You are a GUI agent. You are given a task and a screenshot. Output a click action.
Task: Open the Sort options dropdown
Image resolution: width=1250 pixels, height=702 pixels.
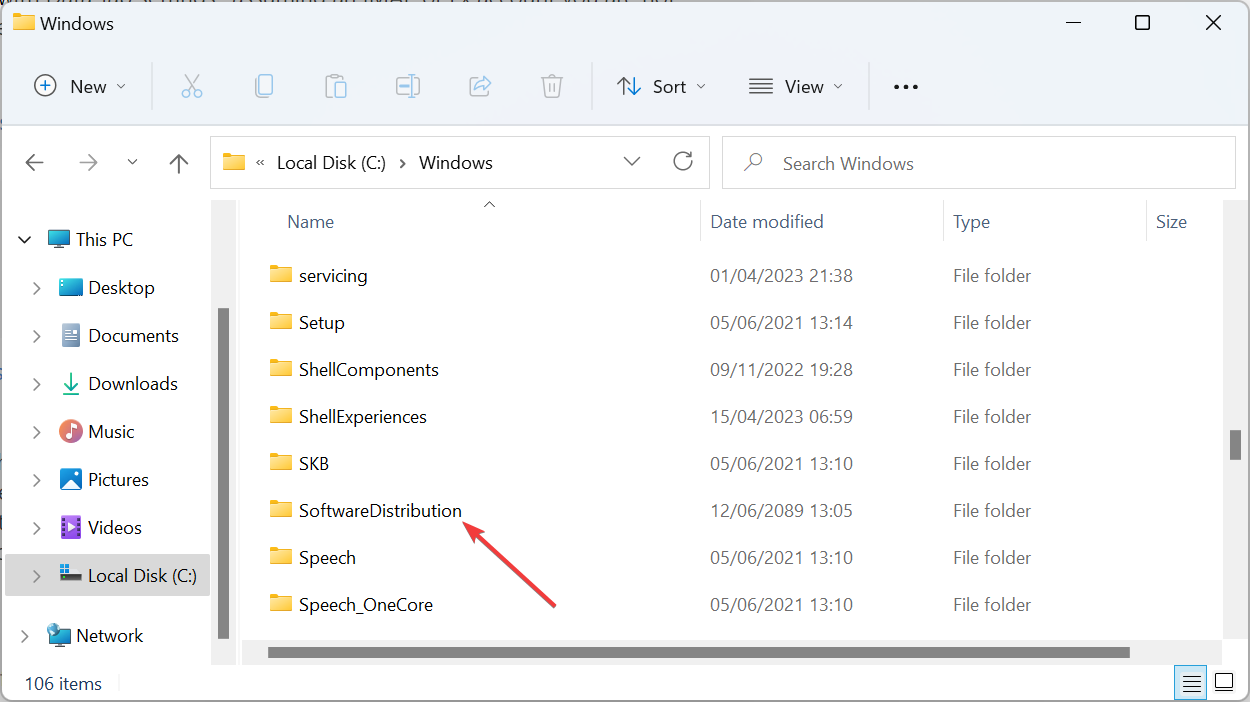[x=661, y=87]
